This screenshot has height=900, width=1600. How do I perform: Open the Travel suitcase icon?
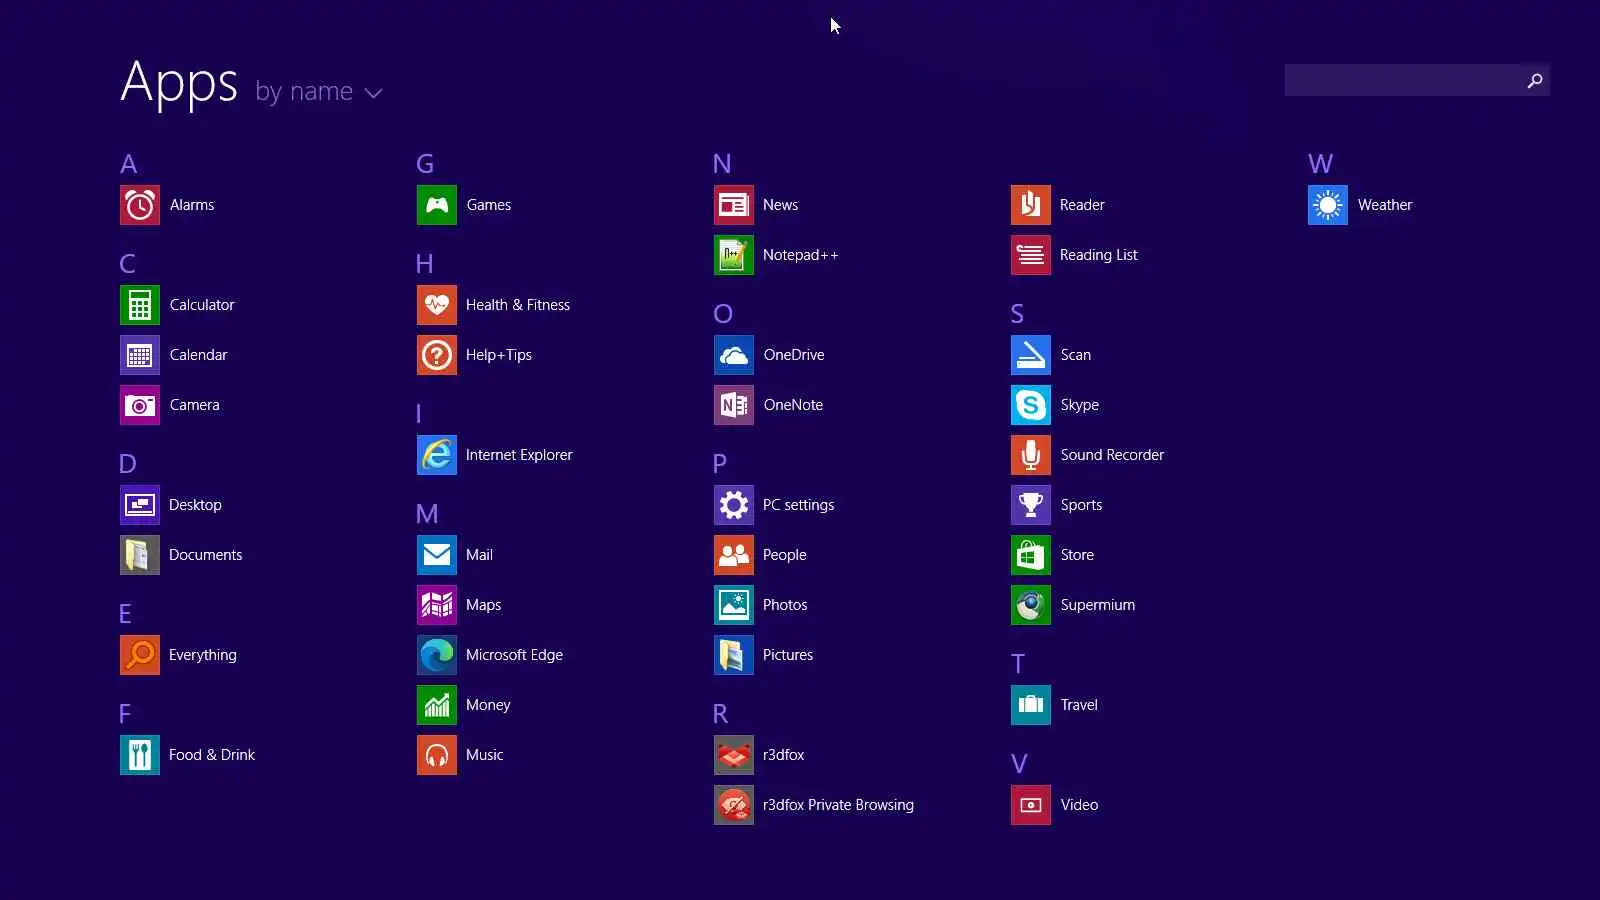pyautogui.click(x=1031, y=705)
